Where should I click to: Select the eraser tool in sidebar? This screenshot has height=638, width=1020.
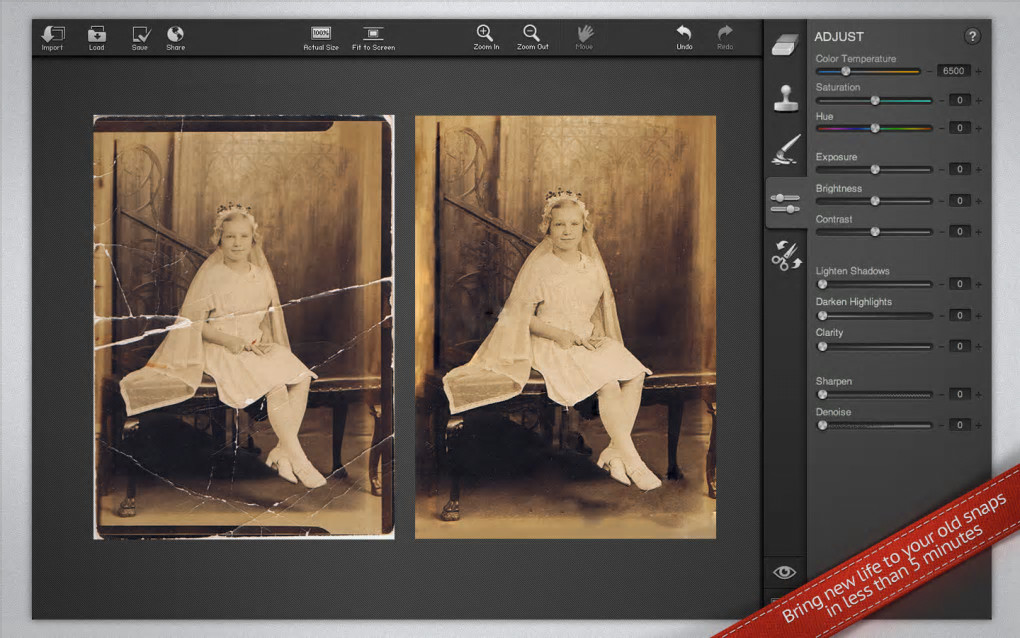click(x=785, y=45)
